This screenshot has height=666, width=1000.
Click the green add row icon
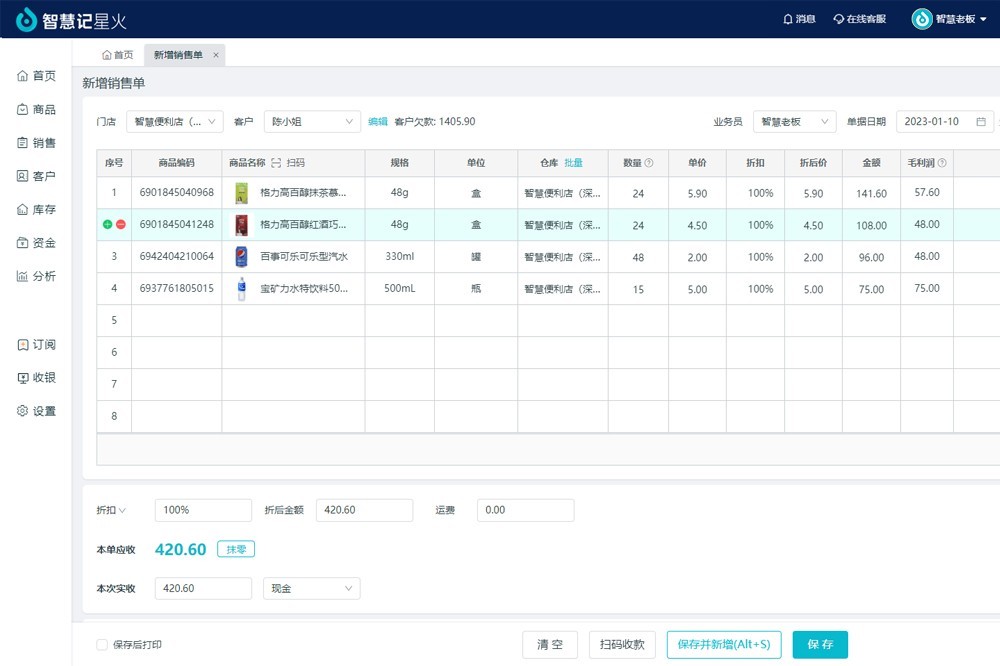pos(108,225)
